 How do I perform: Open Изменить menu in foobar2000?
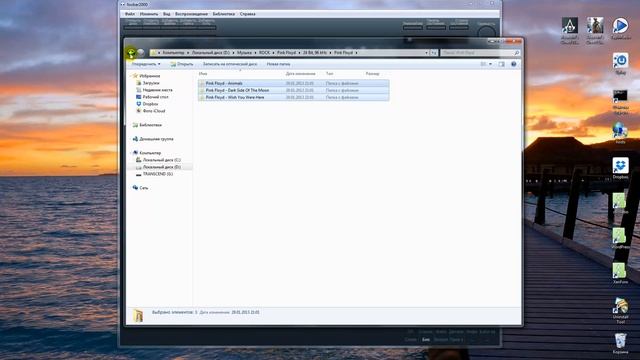(x=149, y=14)
